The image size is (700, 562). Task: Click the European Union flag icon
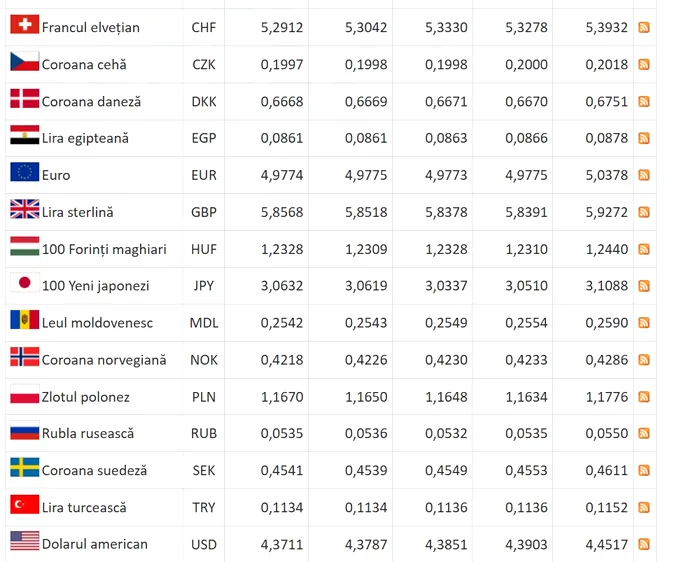point(25,172)
